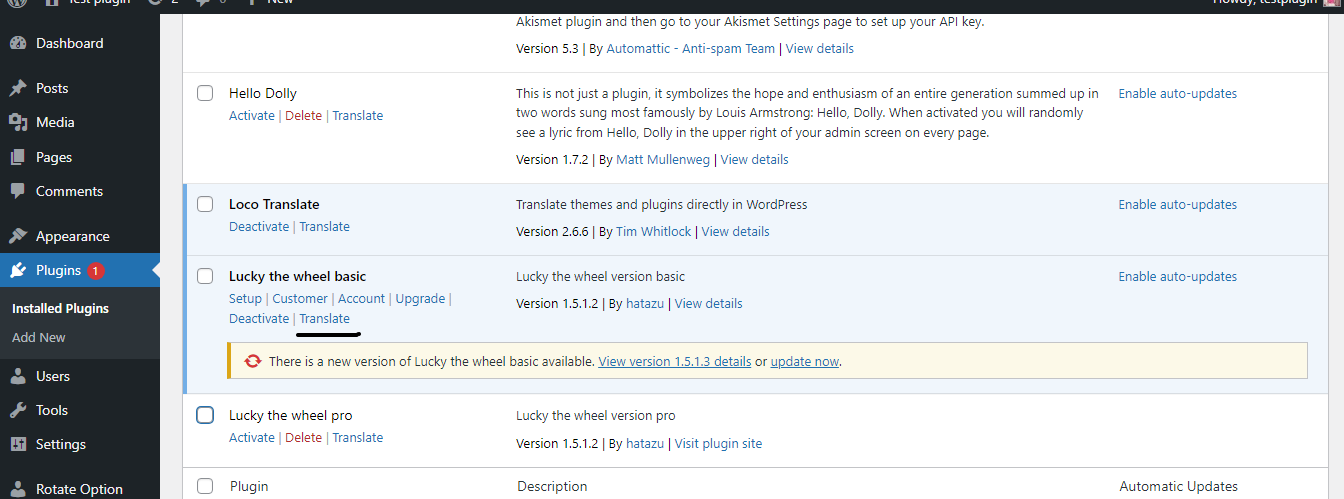Enable auto-updates for Lucky the wheel basic
The height and width of the screenshot is (499, 1344).
[x=1177, y=276]
